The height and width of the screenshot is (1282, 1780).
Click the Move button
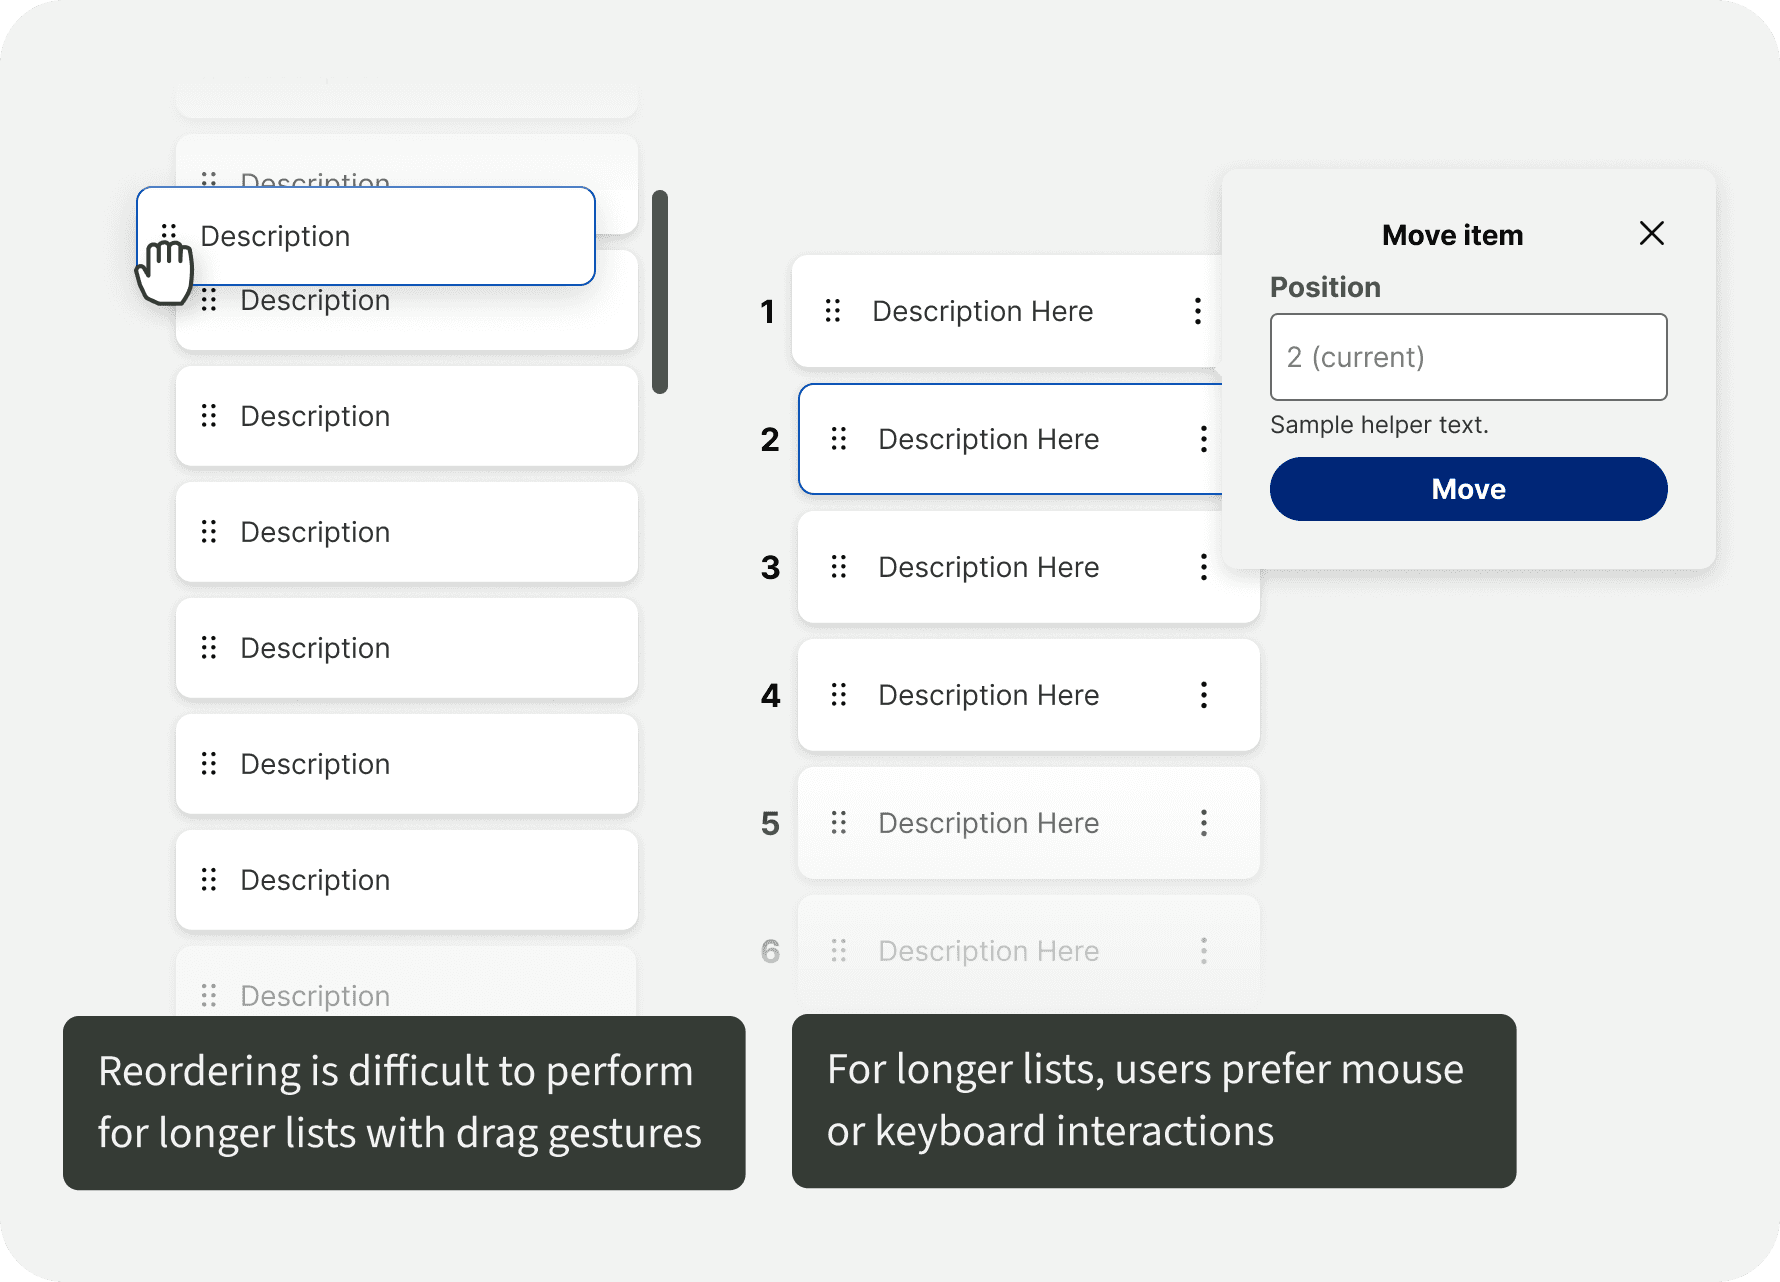pos(1468,489)
